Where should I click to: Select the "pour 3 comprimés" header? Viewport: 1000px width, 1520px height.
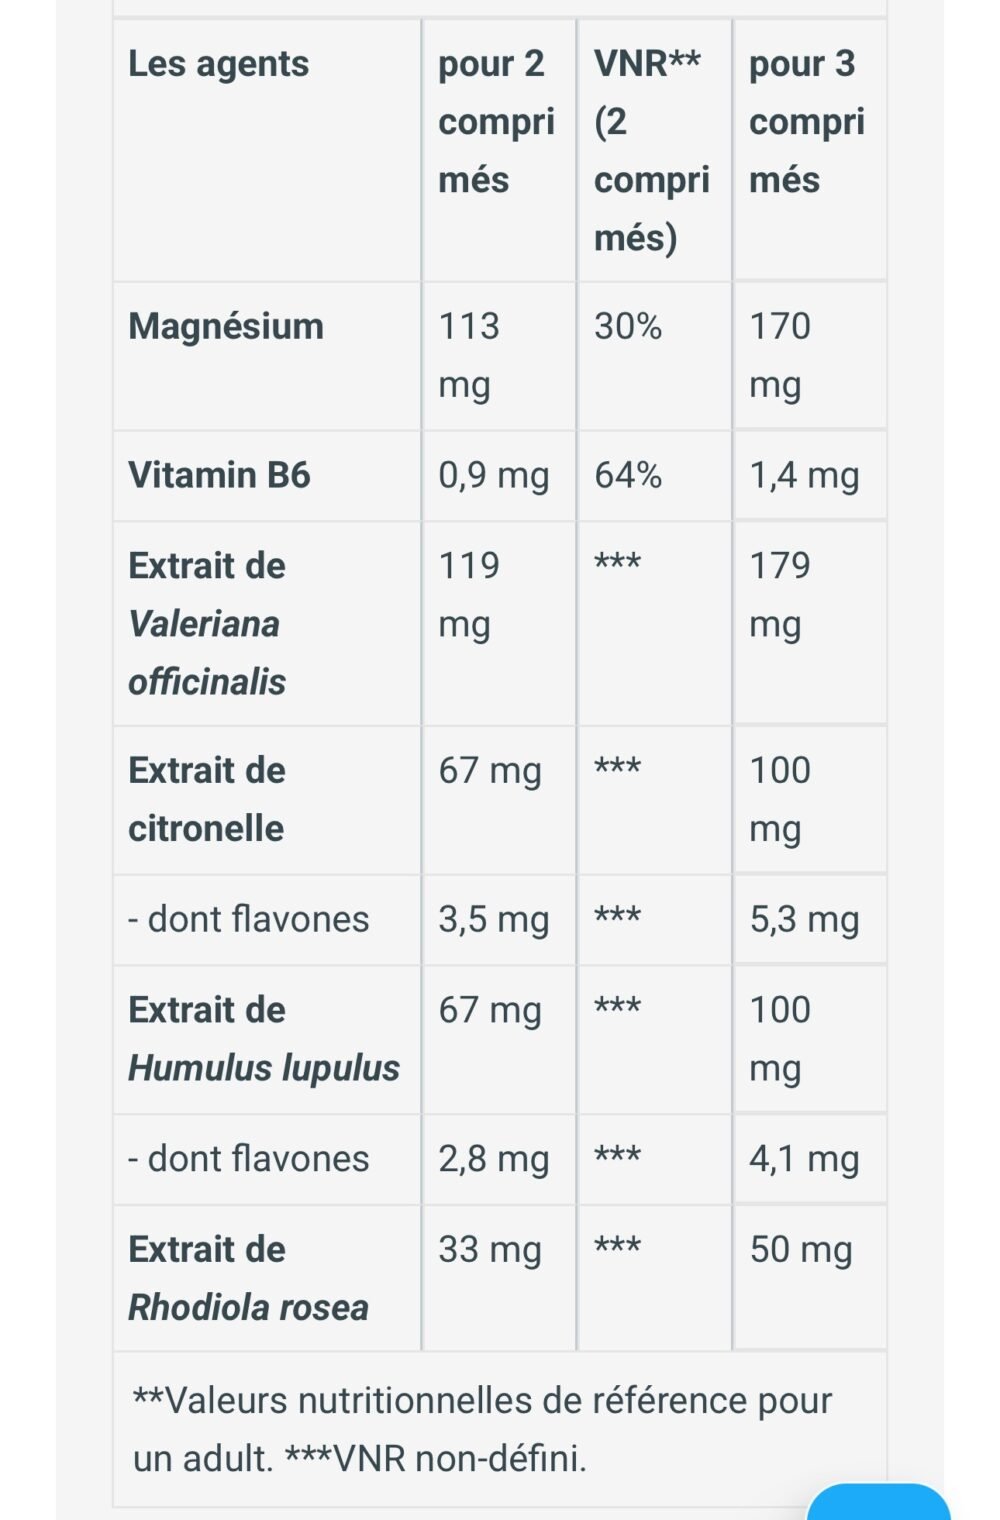click(x=807, y=121)
